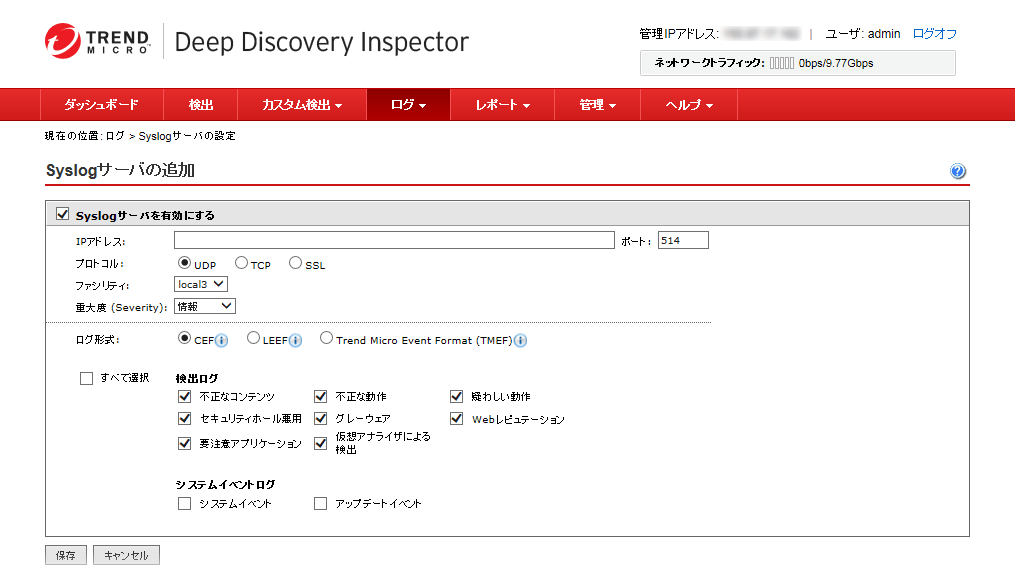
Task: Uncheck the '仮想アナライザによる検出' checkbox
Action: coord(320,443)
